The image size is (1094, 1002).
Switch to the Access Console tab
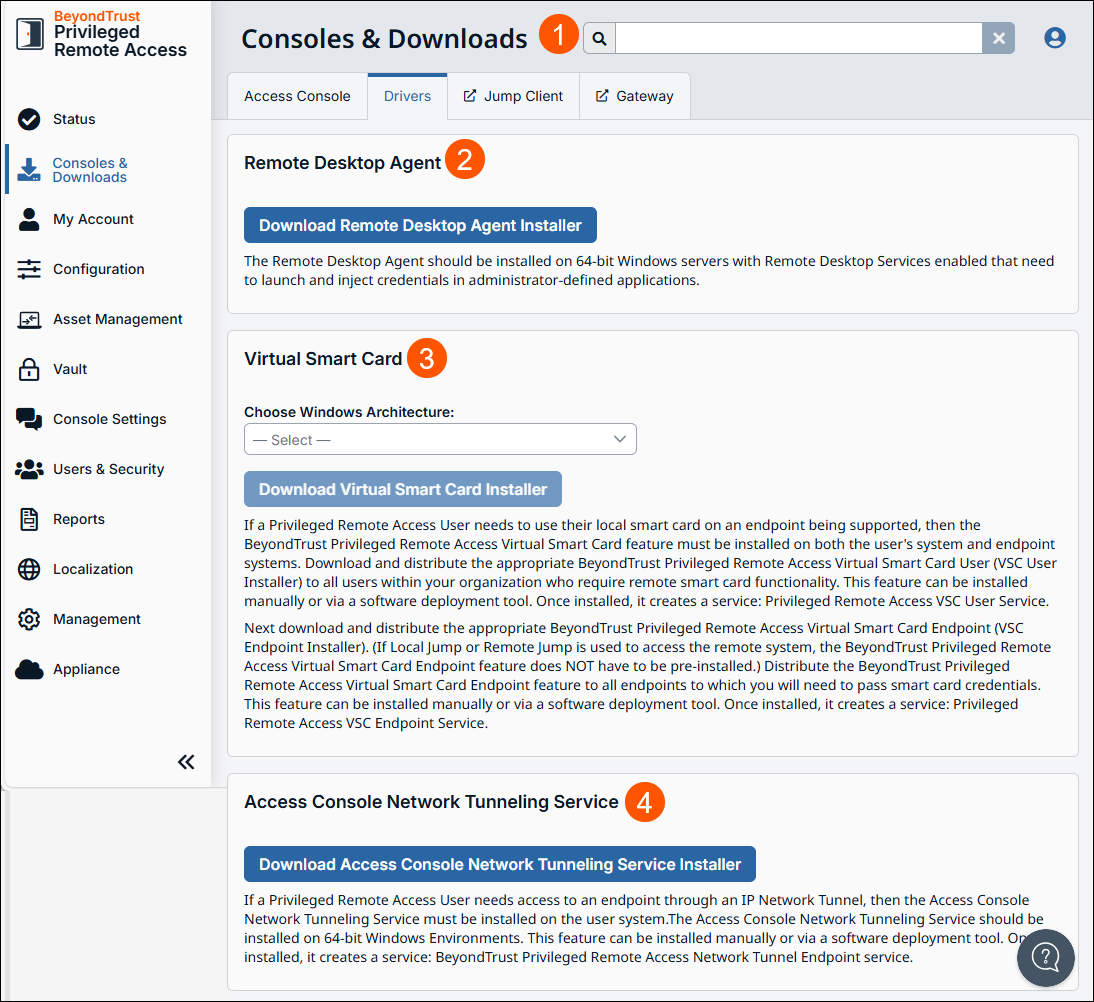(297, 95)
